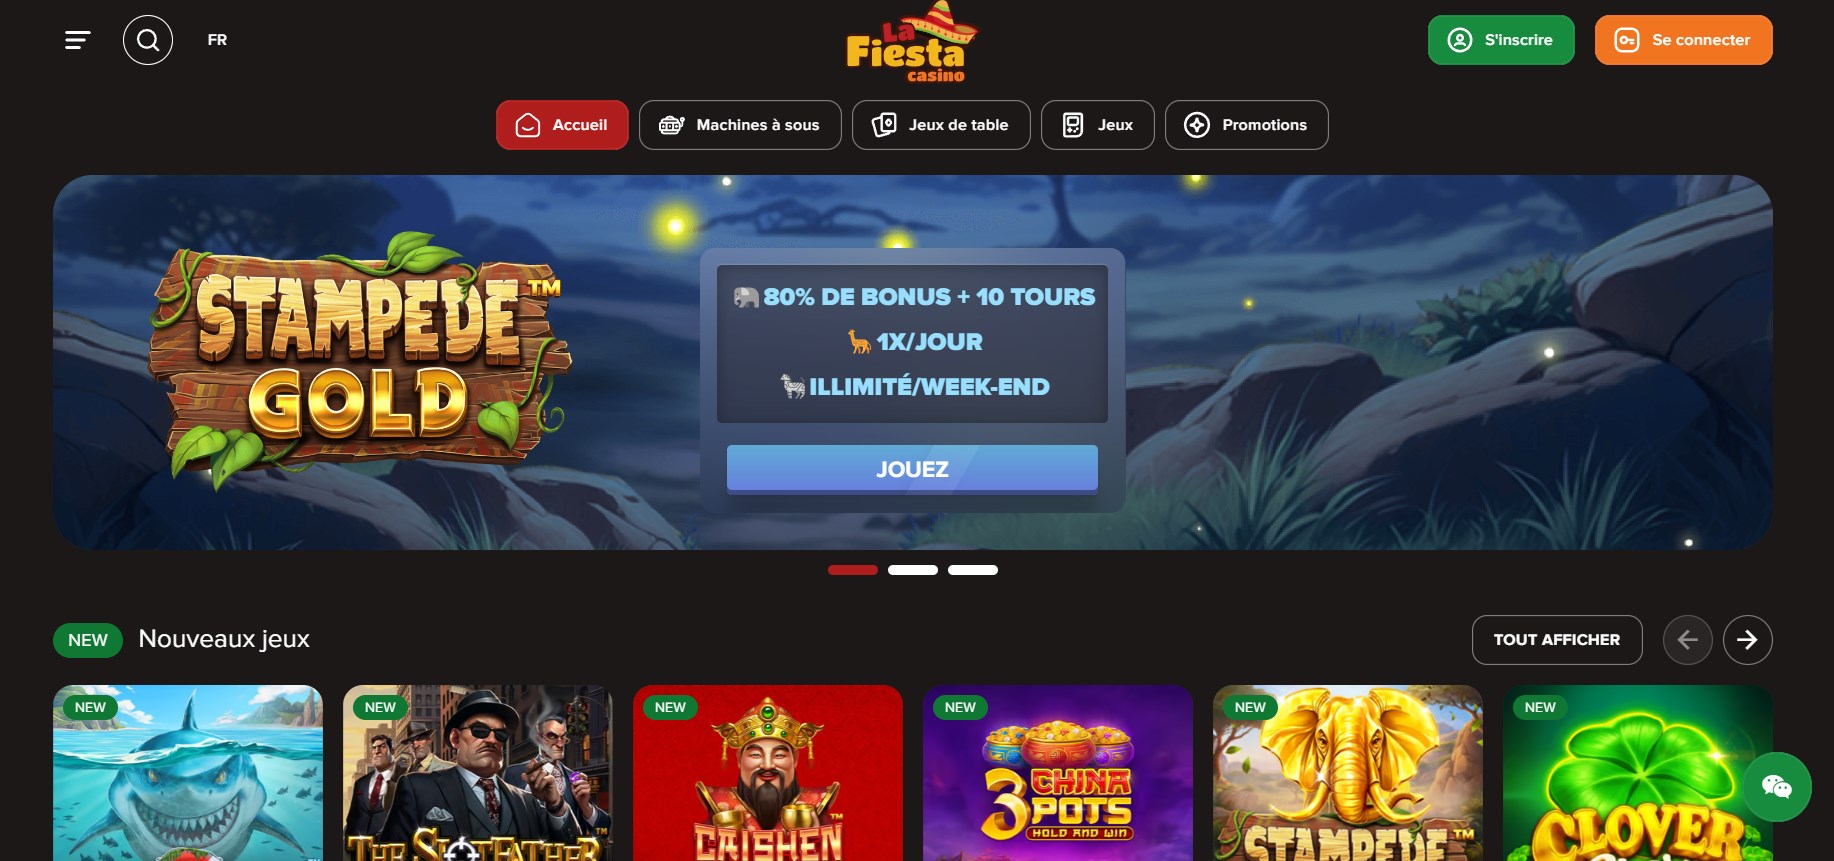Click JOUEZ on the Stampede Gold banner
The width and height of the screenshot is (1834, 861).
point(912,469)
